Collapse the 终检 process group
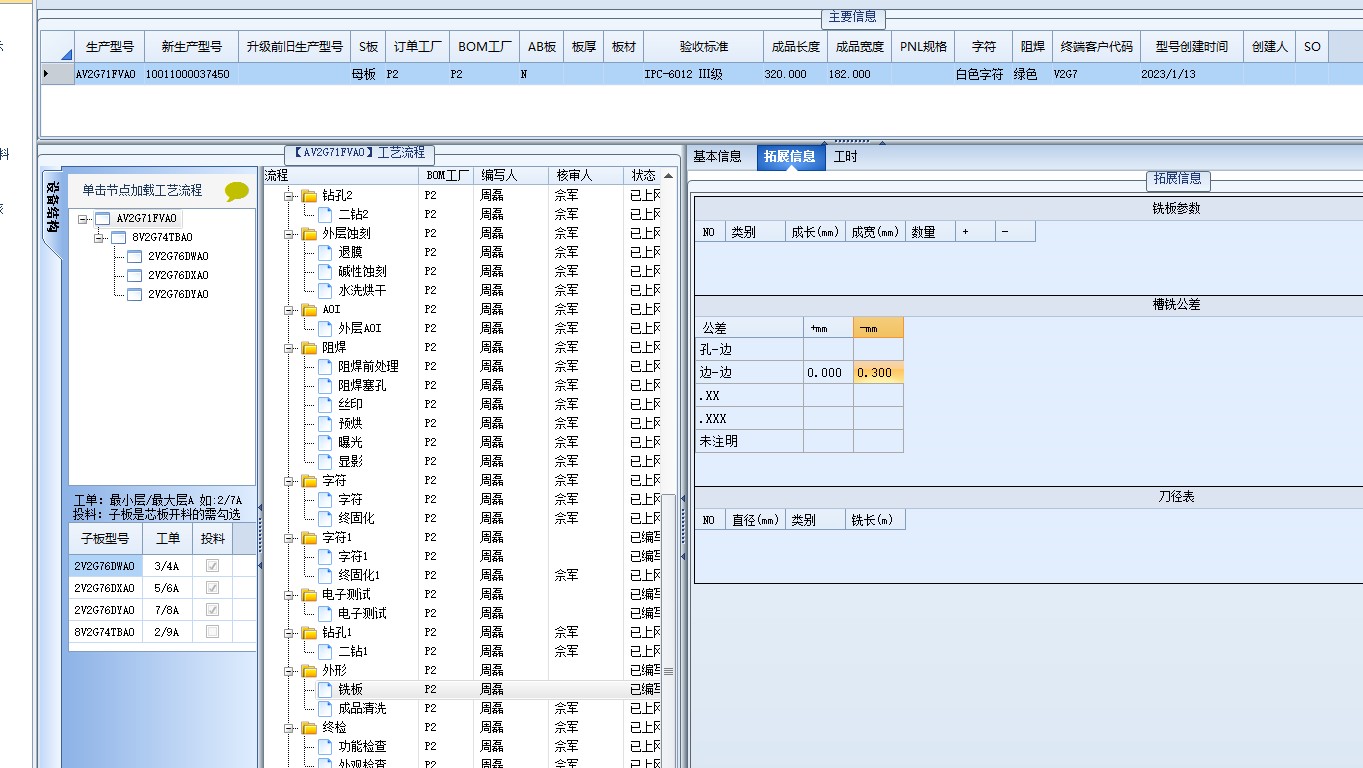The width and height of the screenshot is (1363, 768). [x=290, y=728]
